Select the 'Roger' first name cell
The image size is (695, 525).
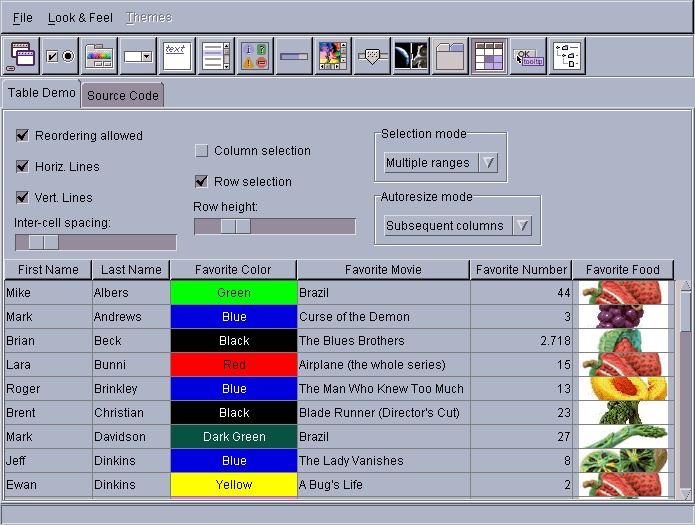pyautogui.click(x=48, y=388)
